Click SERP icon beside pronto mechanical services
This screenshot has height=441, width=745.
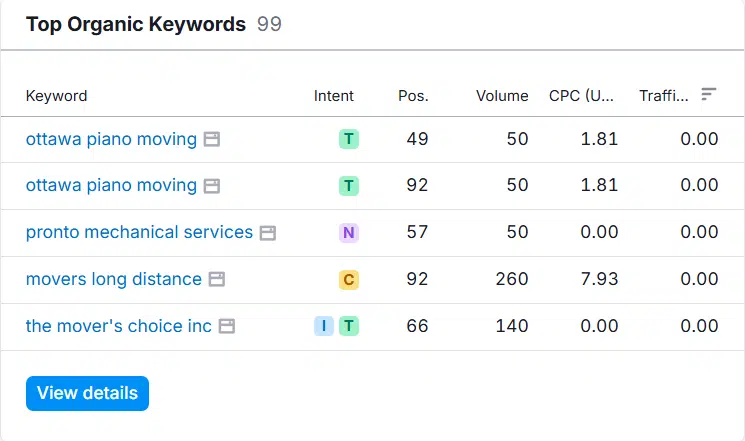click(268, 233)
